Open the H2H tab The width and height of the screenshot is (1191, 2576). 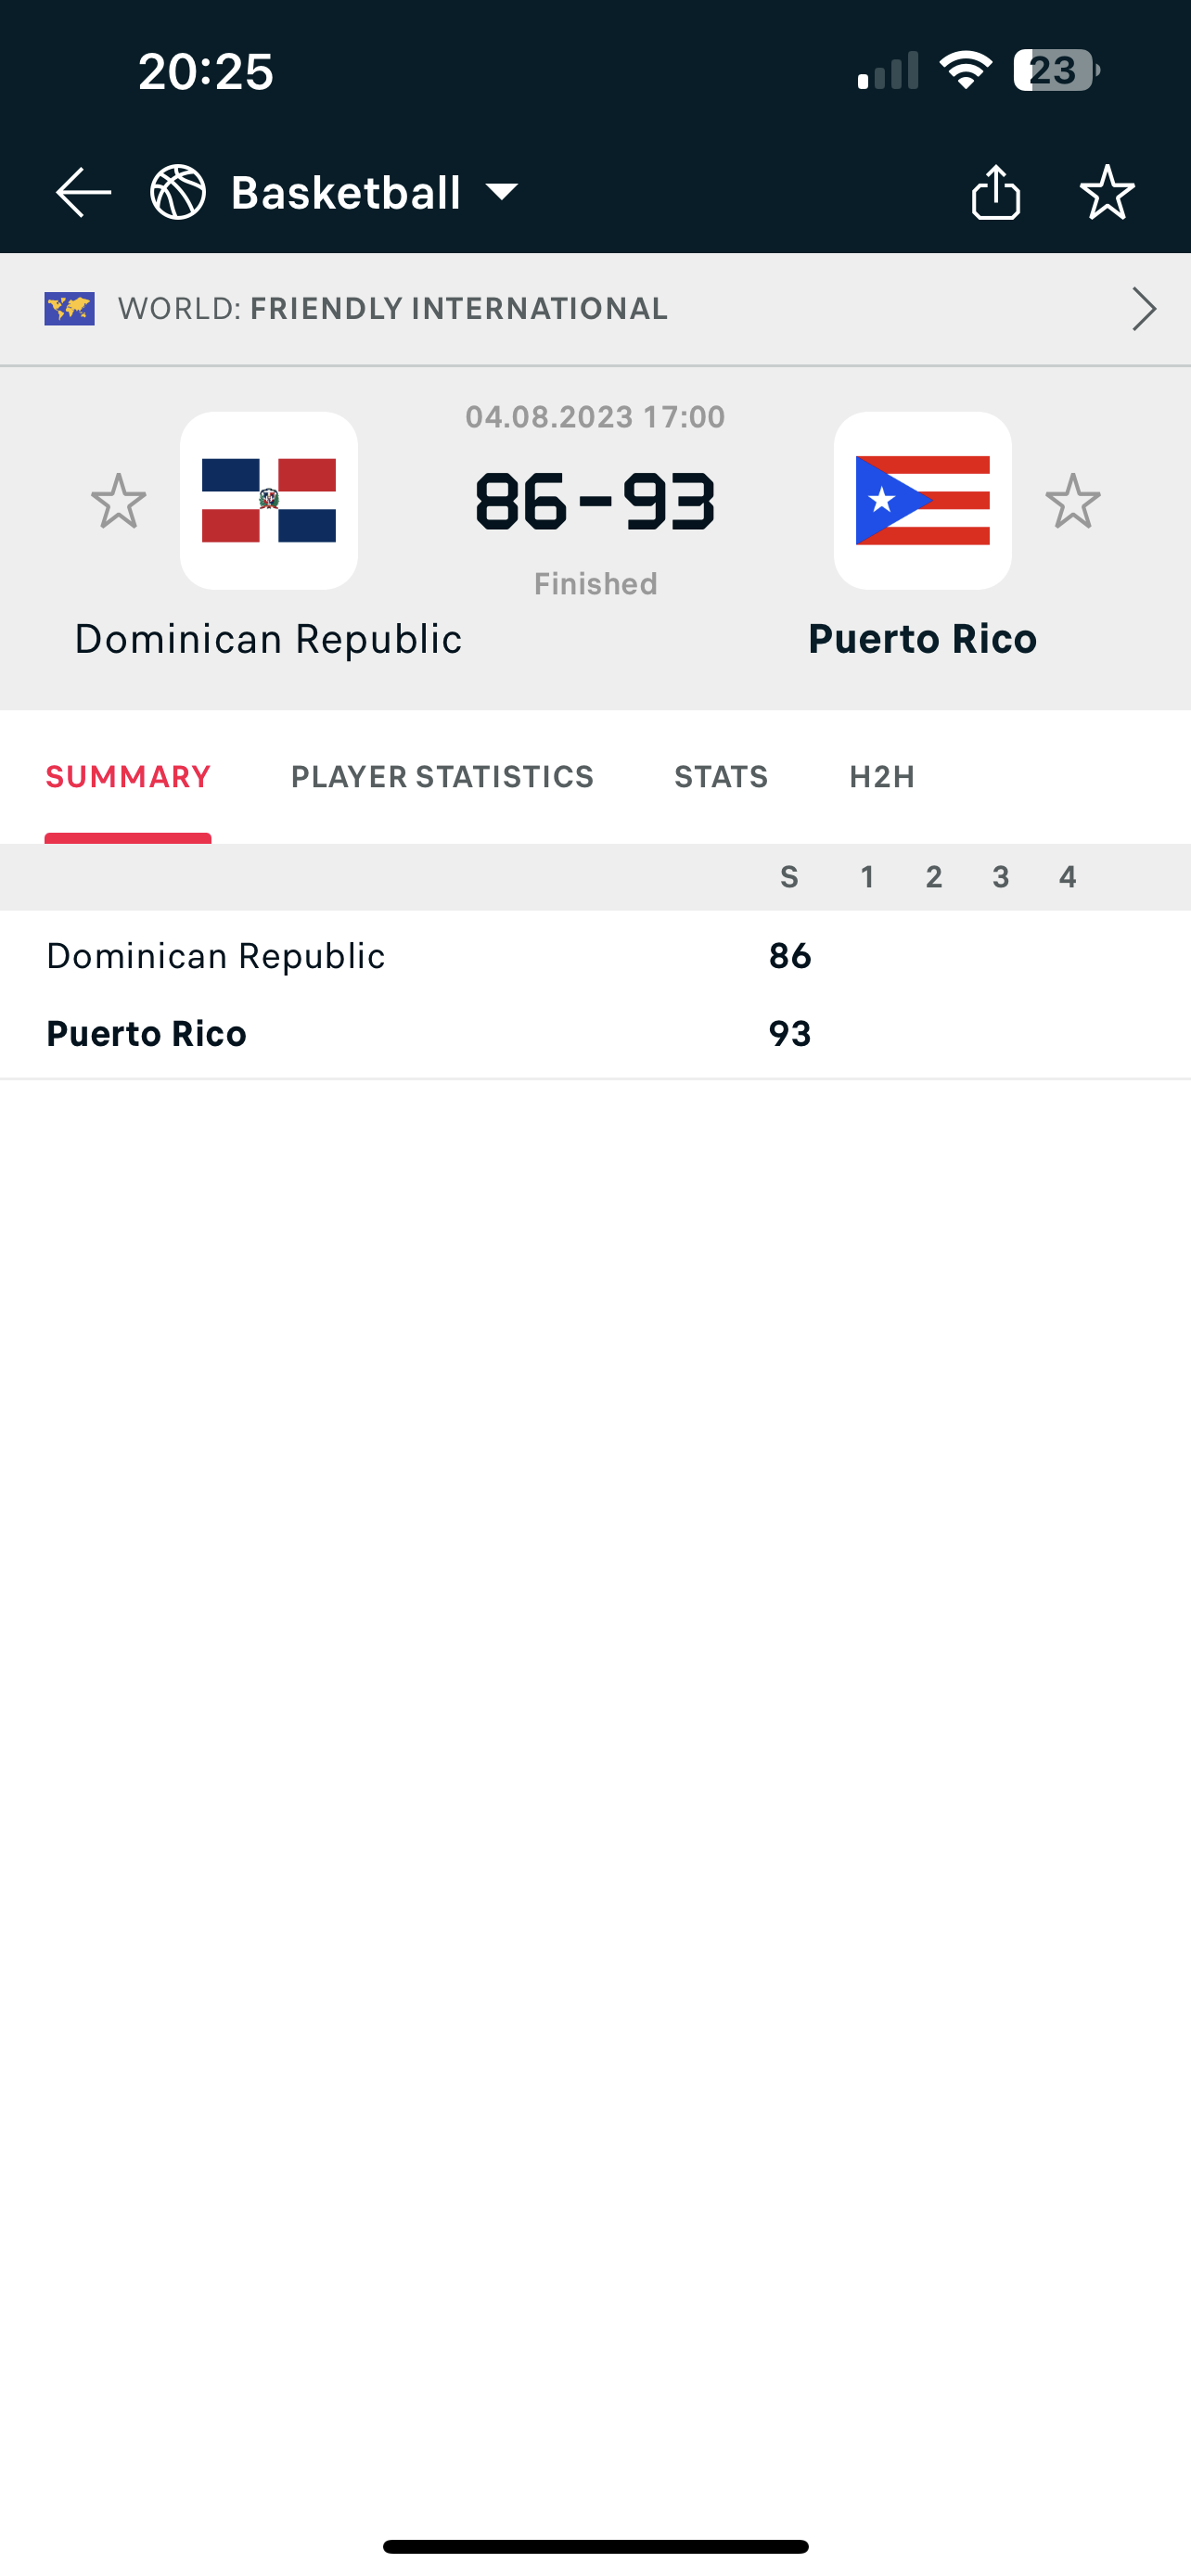point(882,777)
